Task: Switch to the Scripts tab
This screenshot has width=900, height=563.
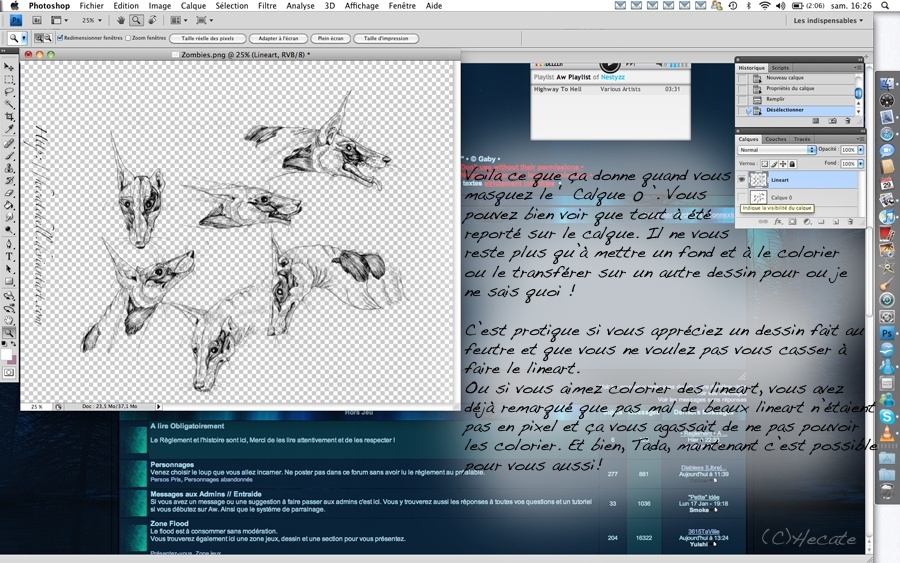Action: [779, 68]
